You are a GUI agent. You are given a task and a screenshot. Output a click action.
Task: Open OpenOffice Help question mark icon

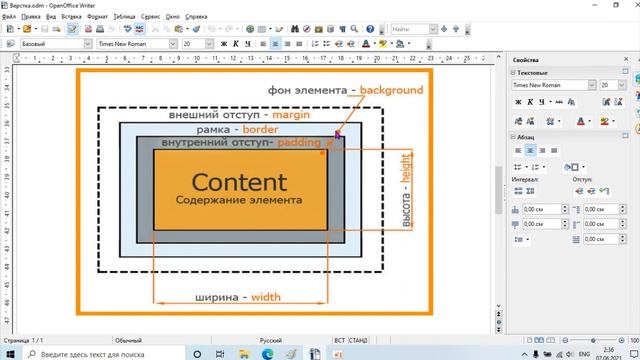point(370,29)
